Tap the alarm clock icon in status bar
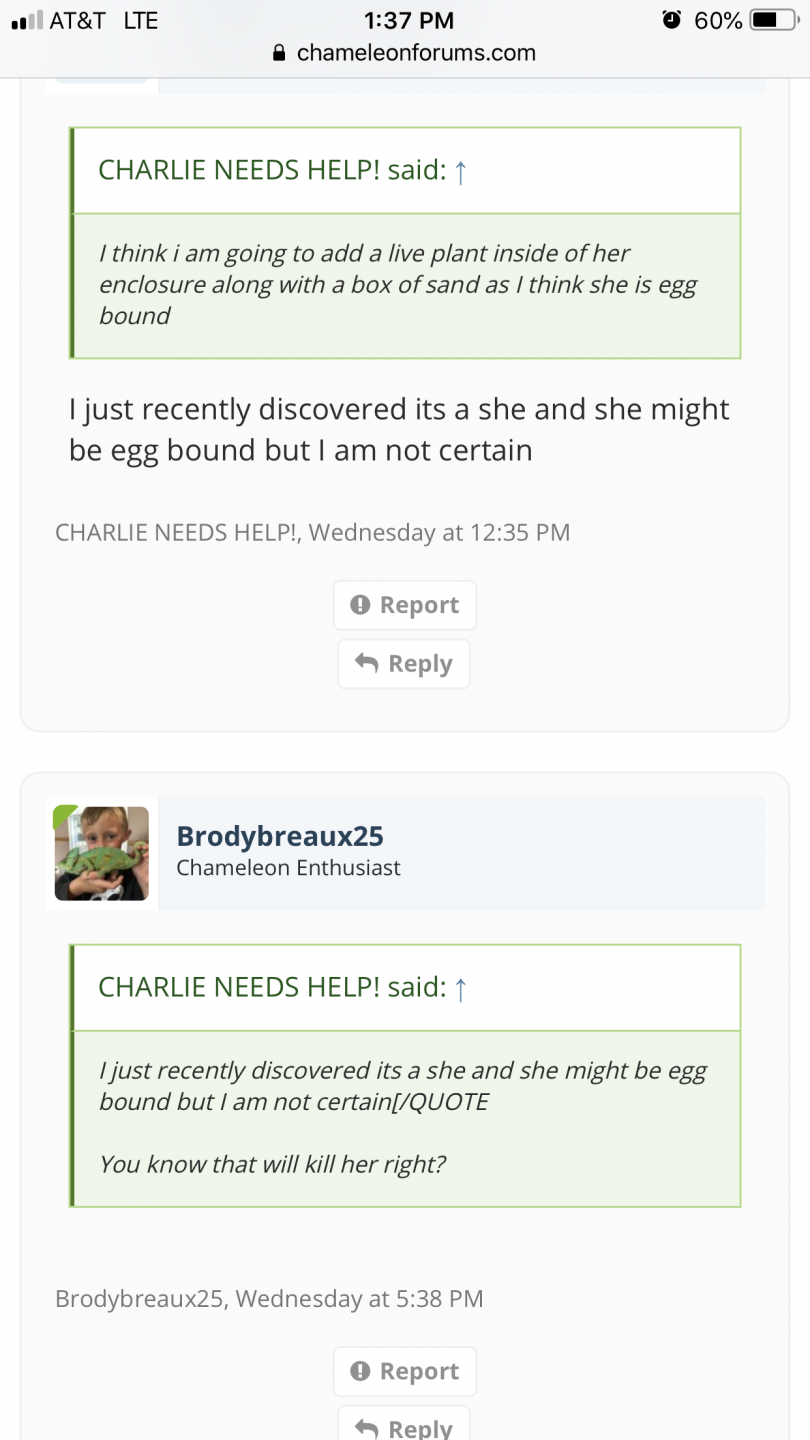The image size is (810, 1440). pyautogui.click(x=671, y=20)
